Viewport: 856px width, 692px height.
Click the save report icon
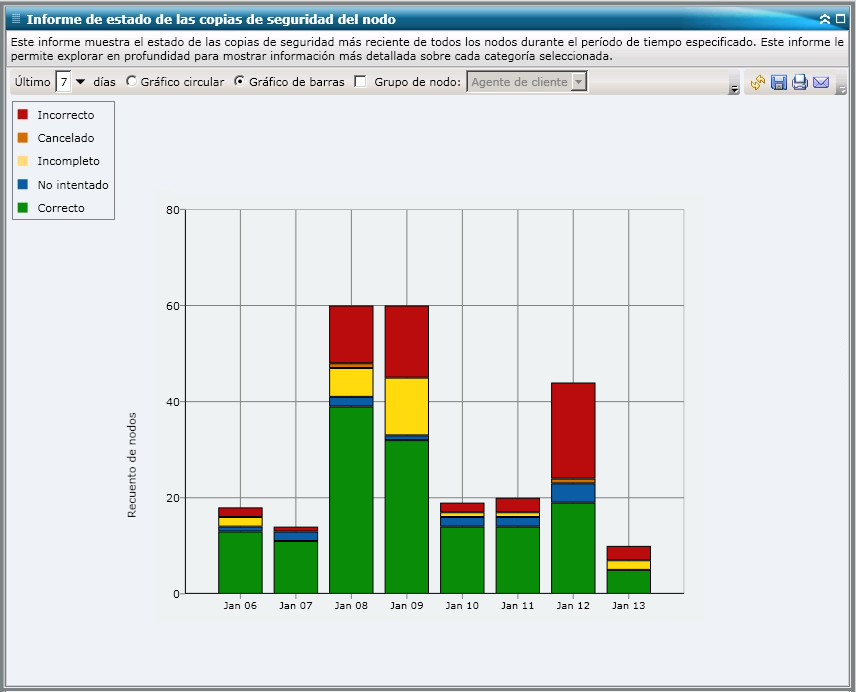click(x=779, y=83)
